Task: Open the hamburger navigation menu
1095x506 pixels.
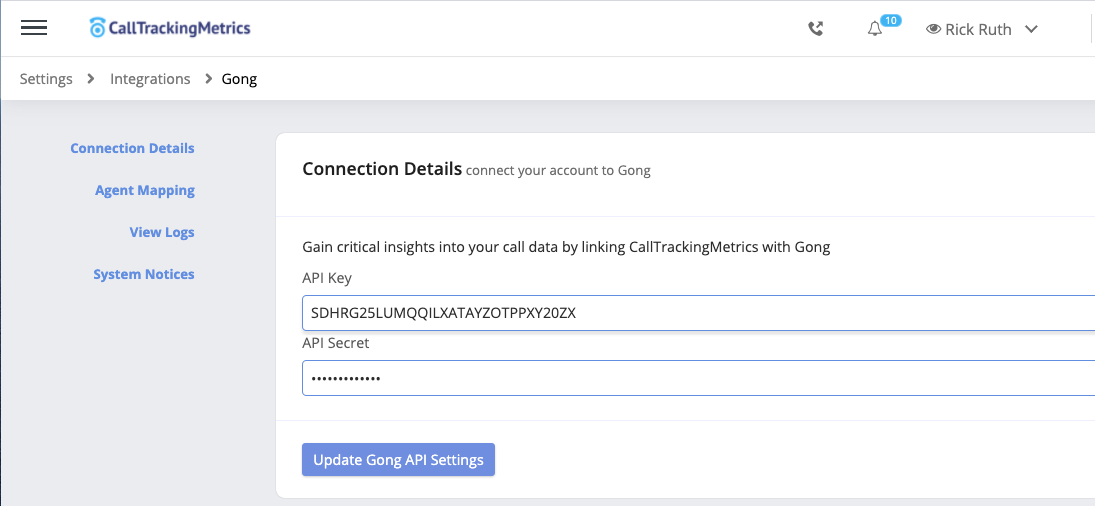Action: pyautogui.click(x=34, y=28)
